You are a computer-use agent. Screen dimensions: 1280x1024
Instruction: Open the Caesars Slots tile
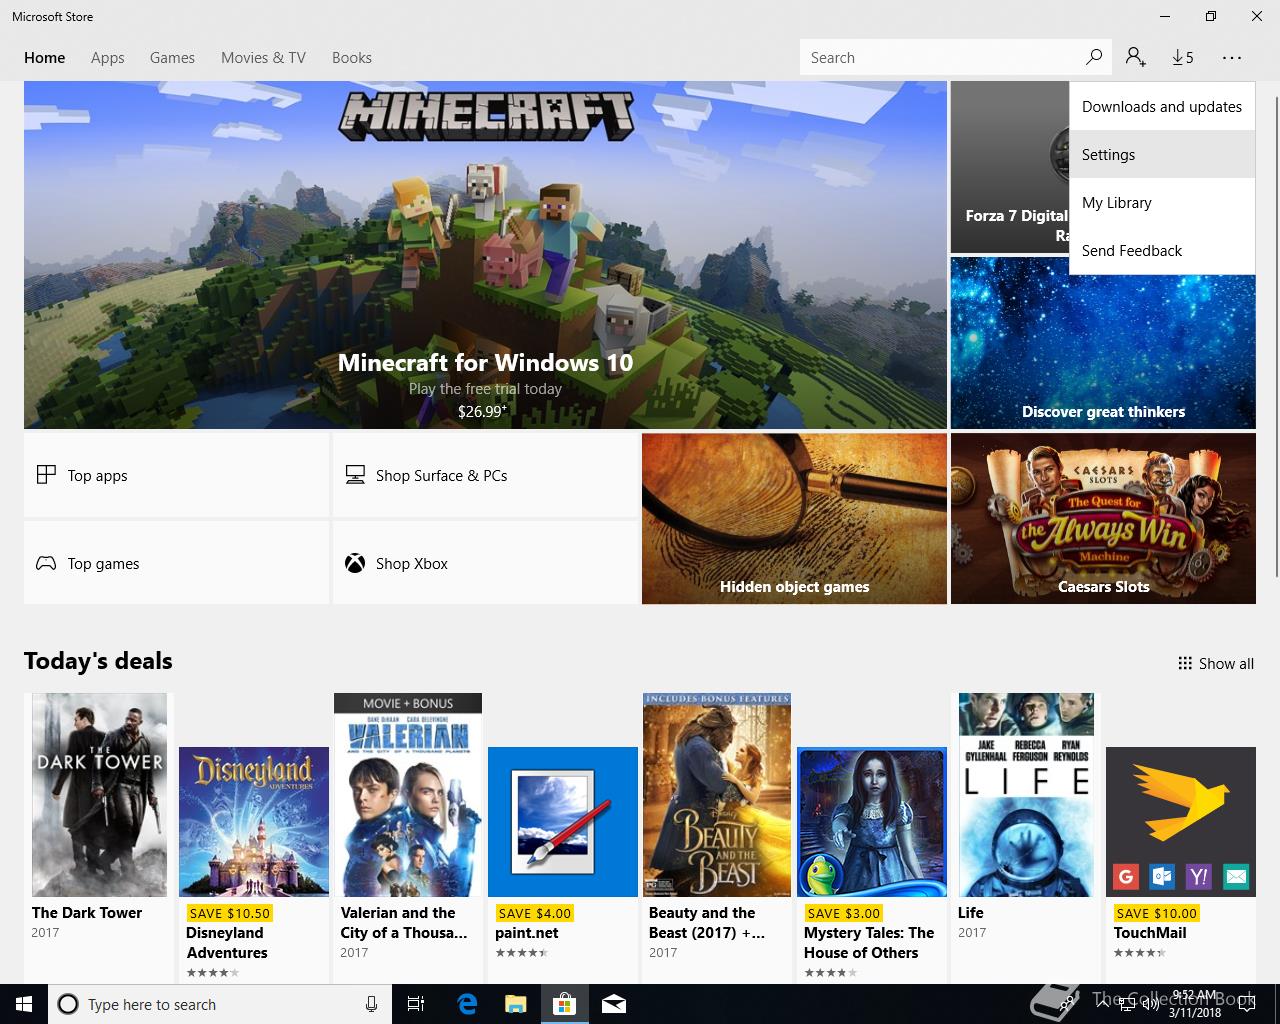click(1103, 518)
